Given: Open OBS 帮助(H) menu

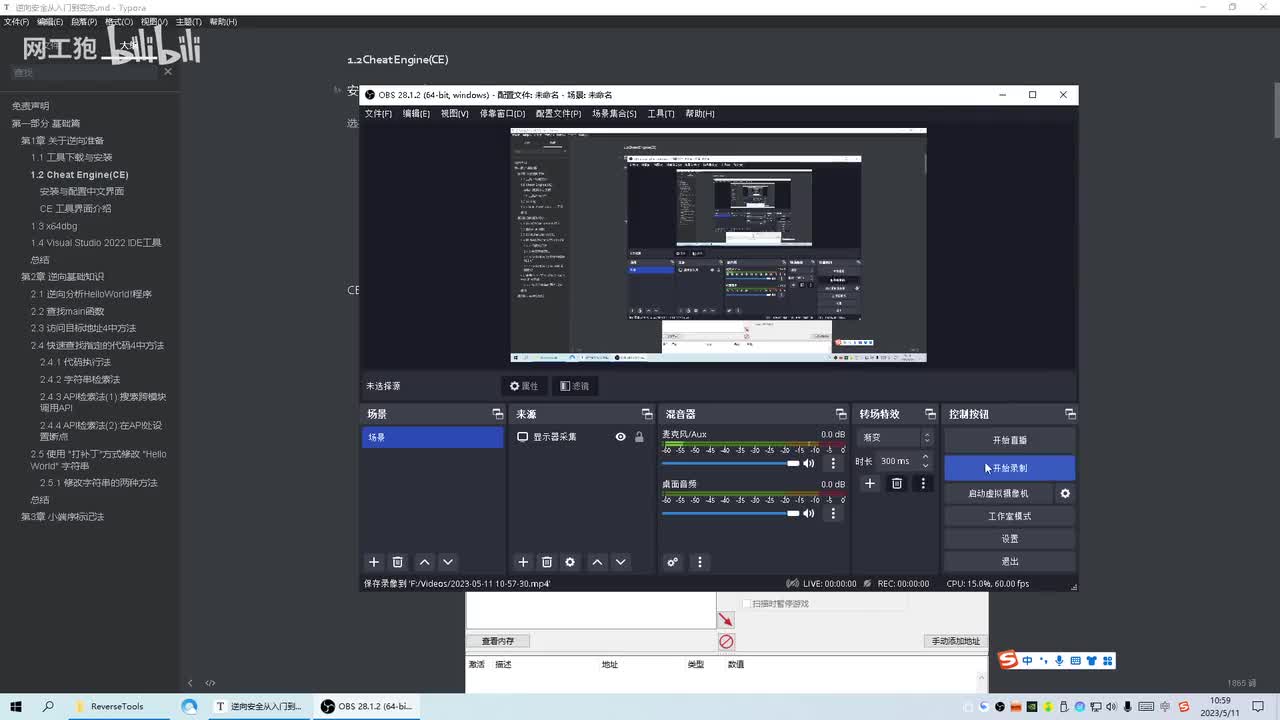Looking at the screenshot, I should coord(699,114).
